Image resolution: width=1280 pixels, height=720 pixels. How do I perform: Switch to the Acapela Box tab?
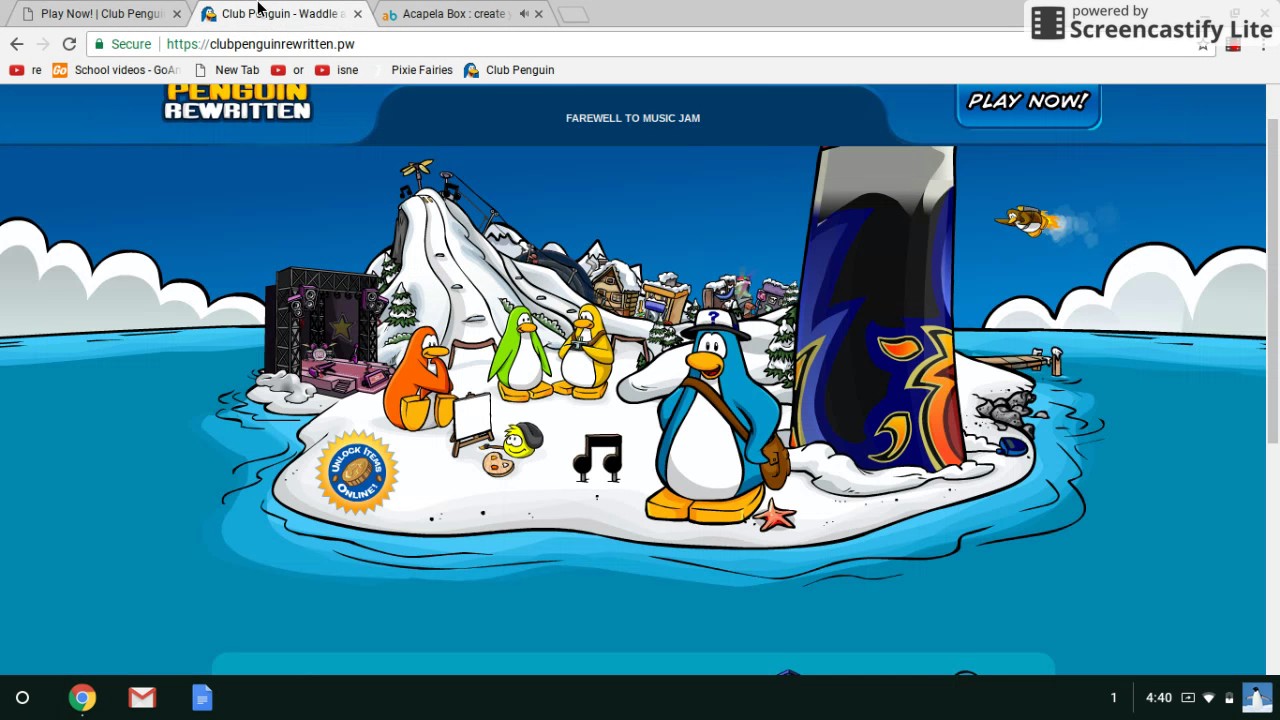[455, 14]
